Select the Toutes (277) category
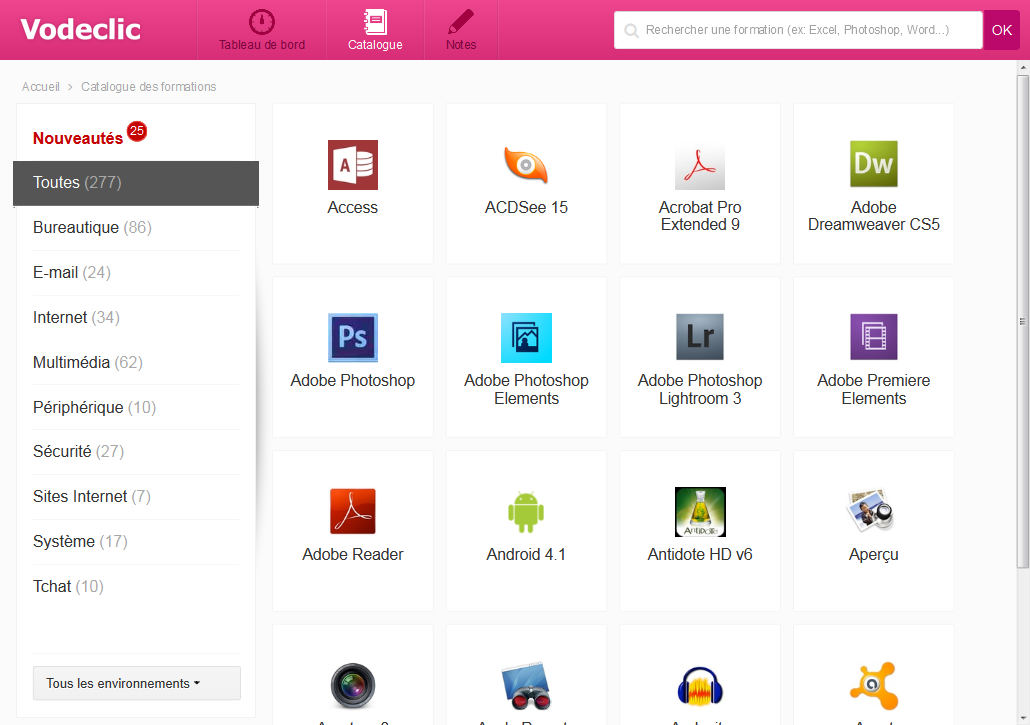The width and height of the screenshot is (1030, 725). coord(136,183)
